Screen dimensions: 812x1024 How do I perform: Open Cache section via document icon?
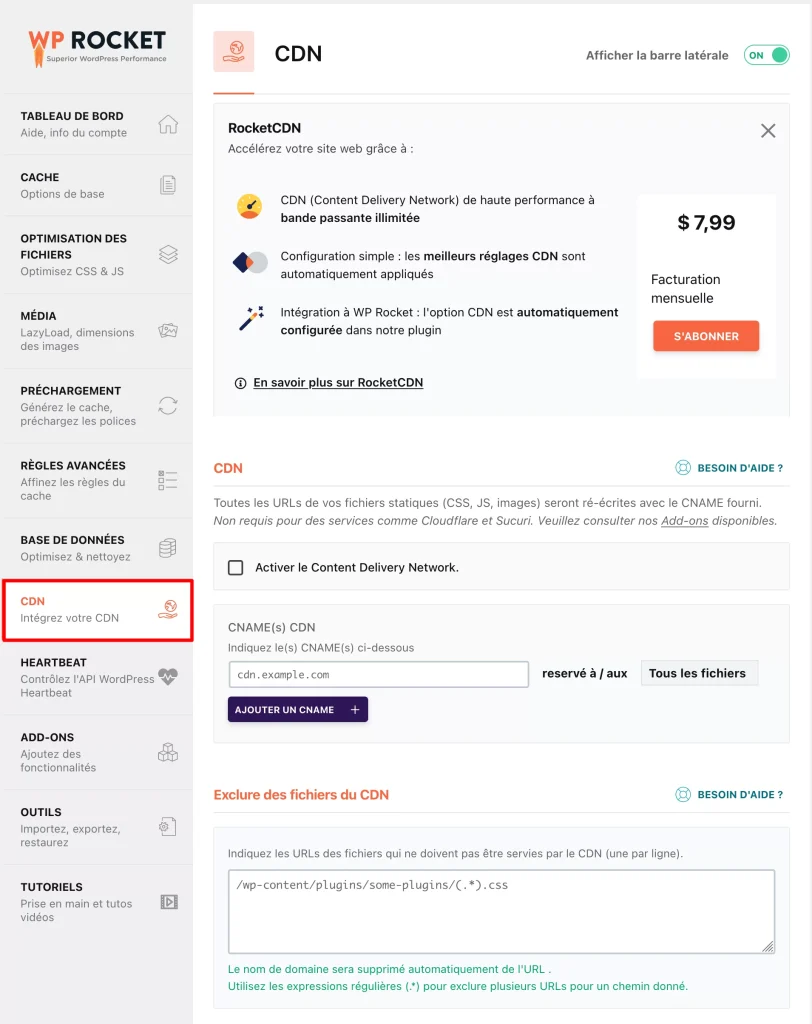point(168,185)
